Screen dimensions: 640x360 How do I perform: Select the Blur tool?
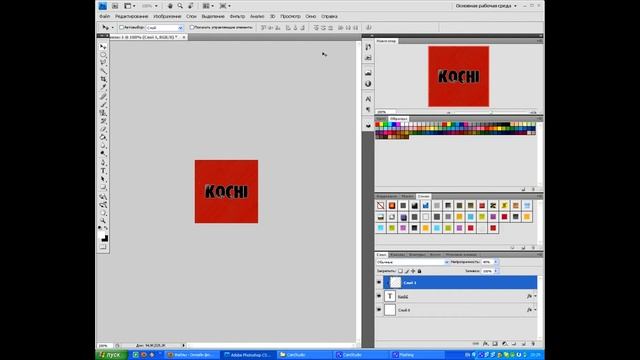(x=103, y=146)
